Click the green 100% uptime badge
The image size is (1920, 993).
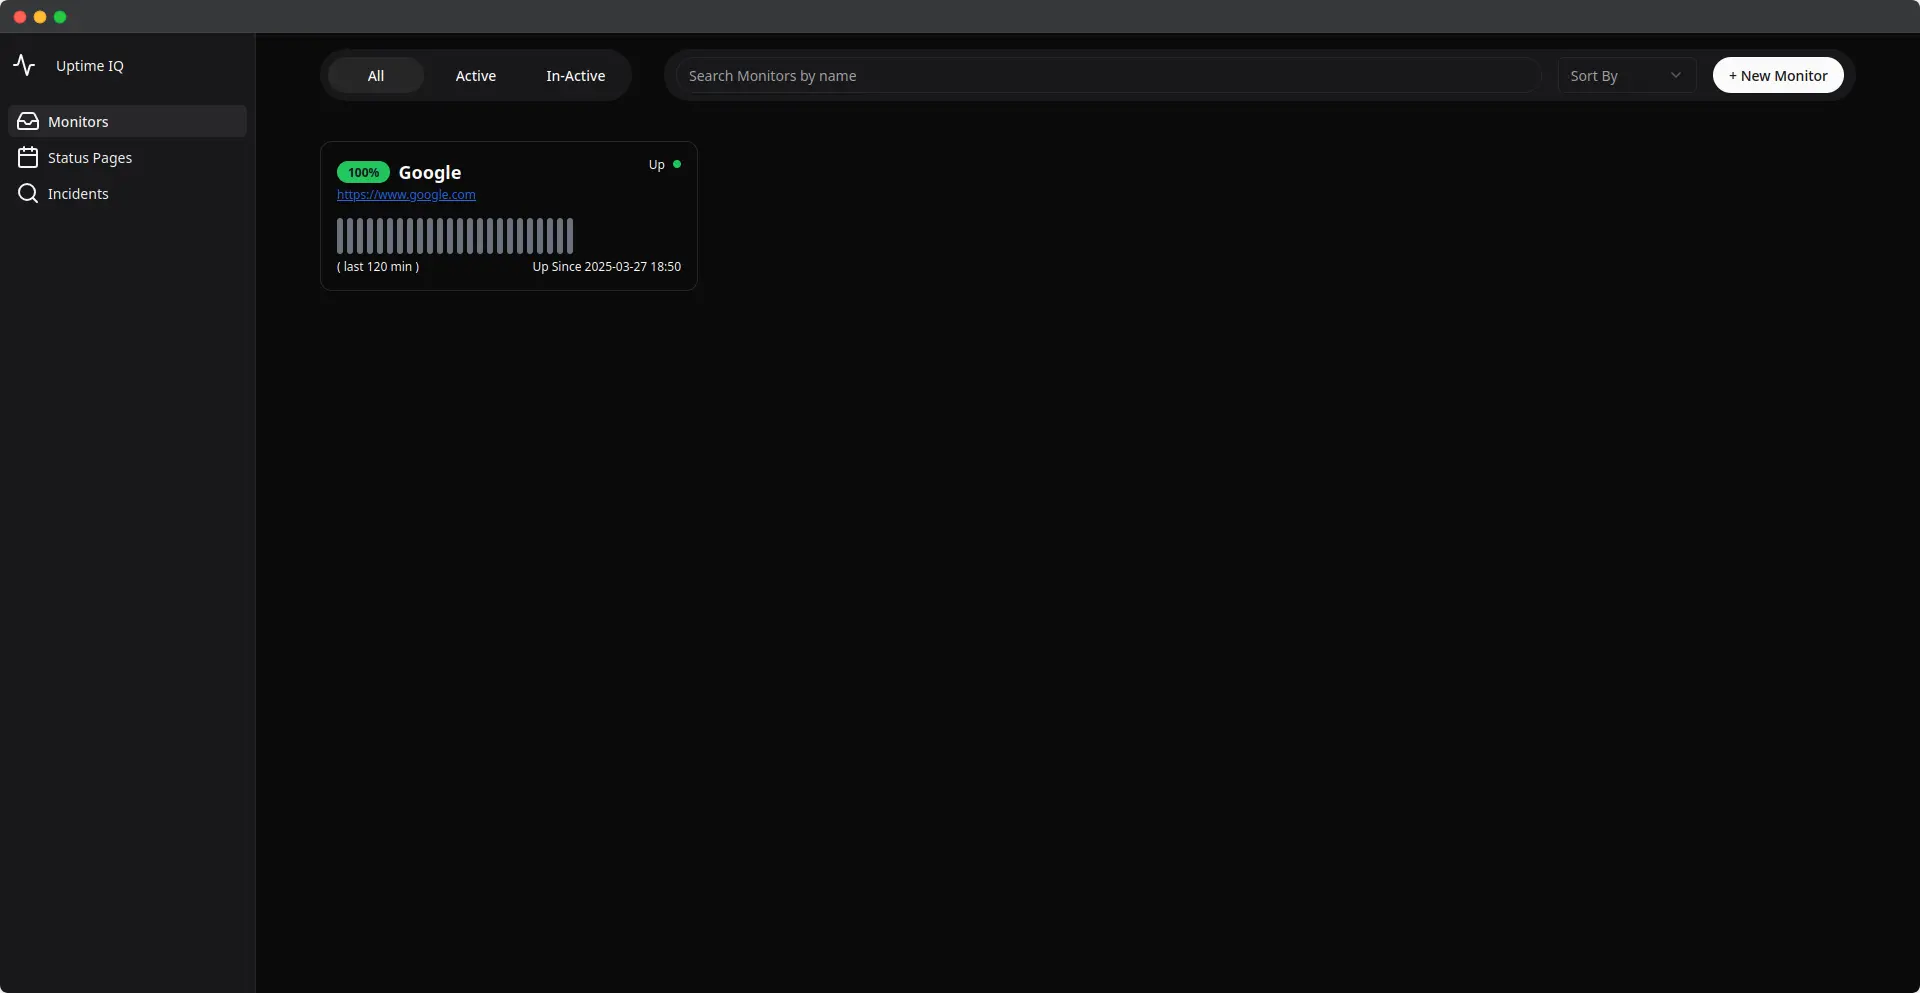pyautogui.click(x=363, y=172)
